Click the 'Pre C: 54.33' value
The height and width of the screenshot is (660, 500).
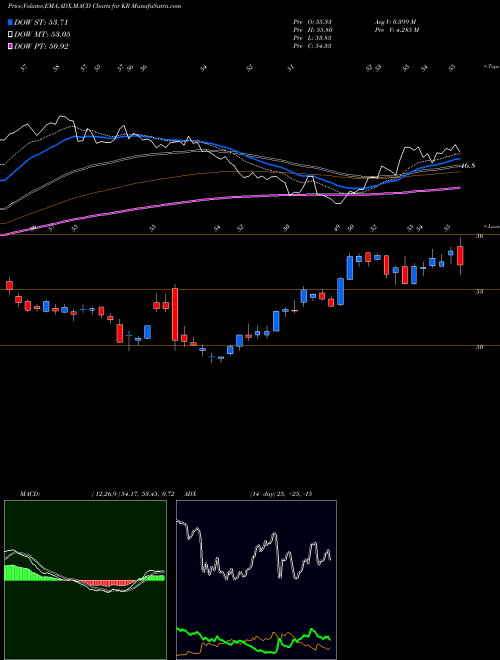[x=312, y=46]
